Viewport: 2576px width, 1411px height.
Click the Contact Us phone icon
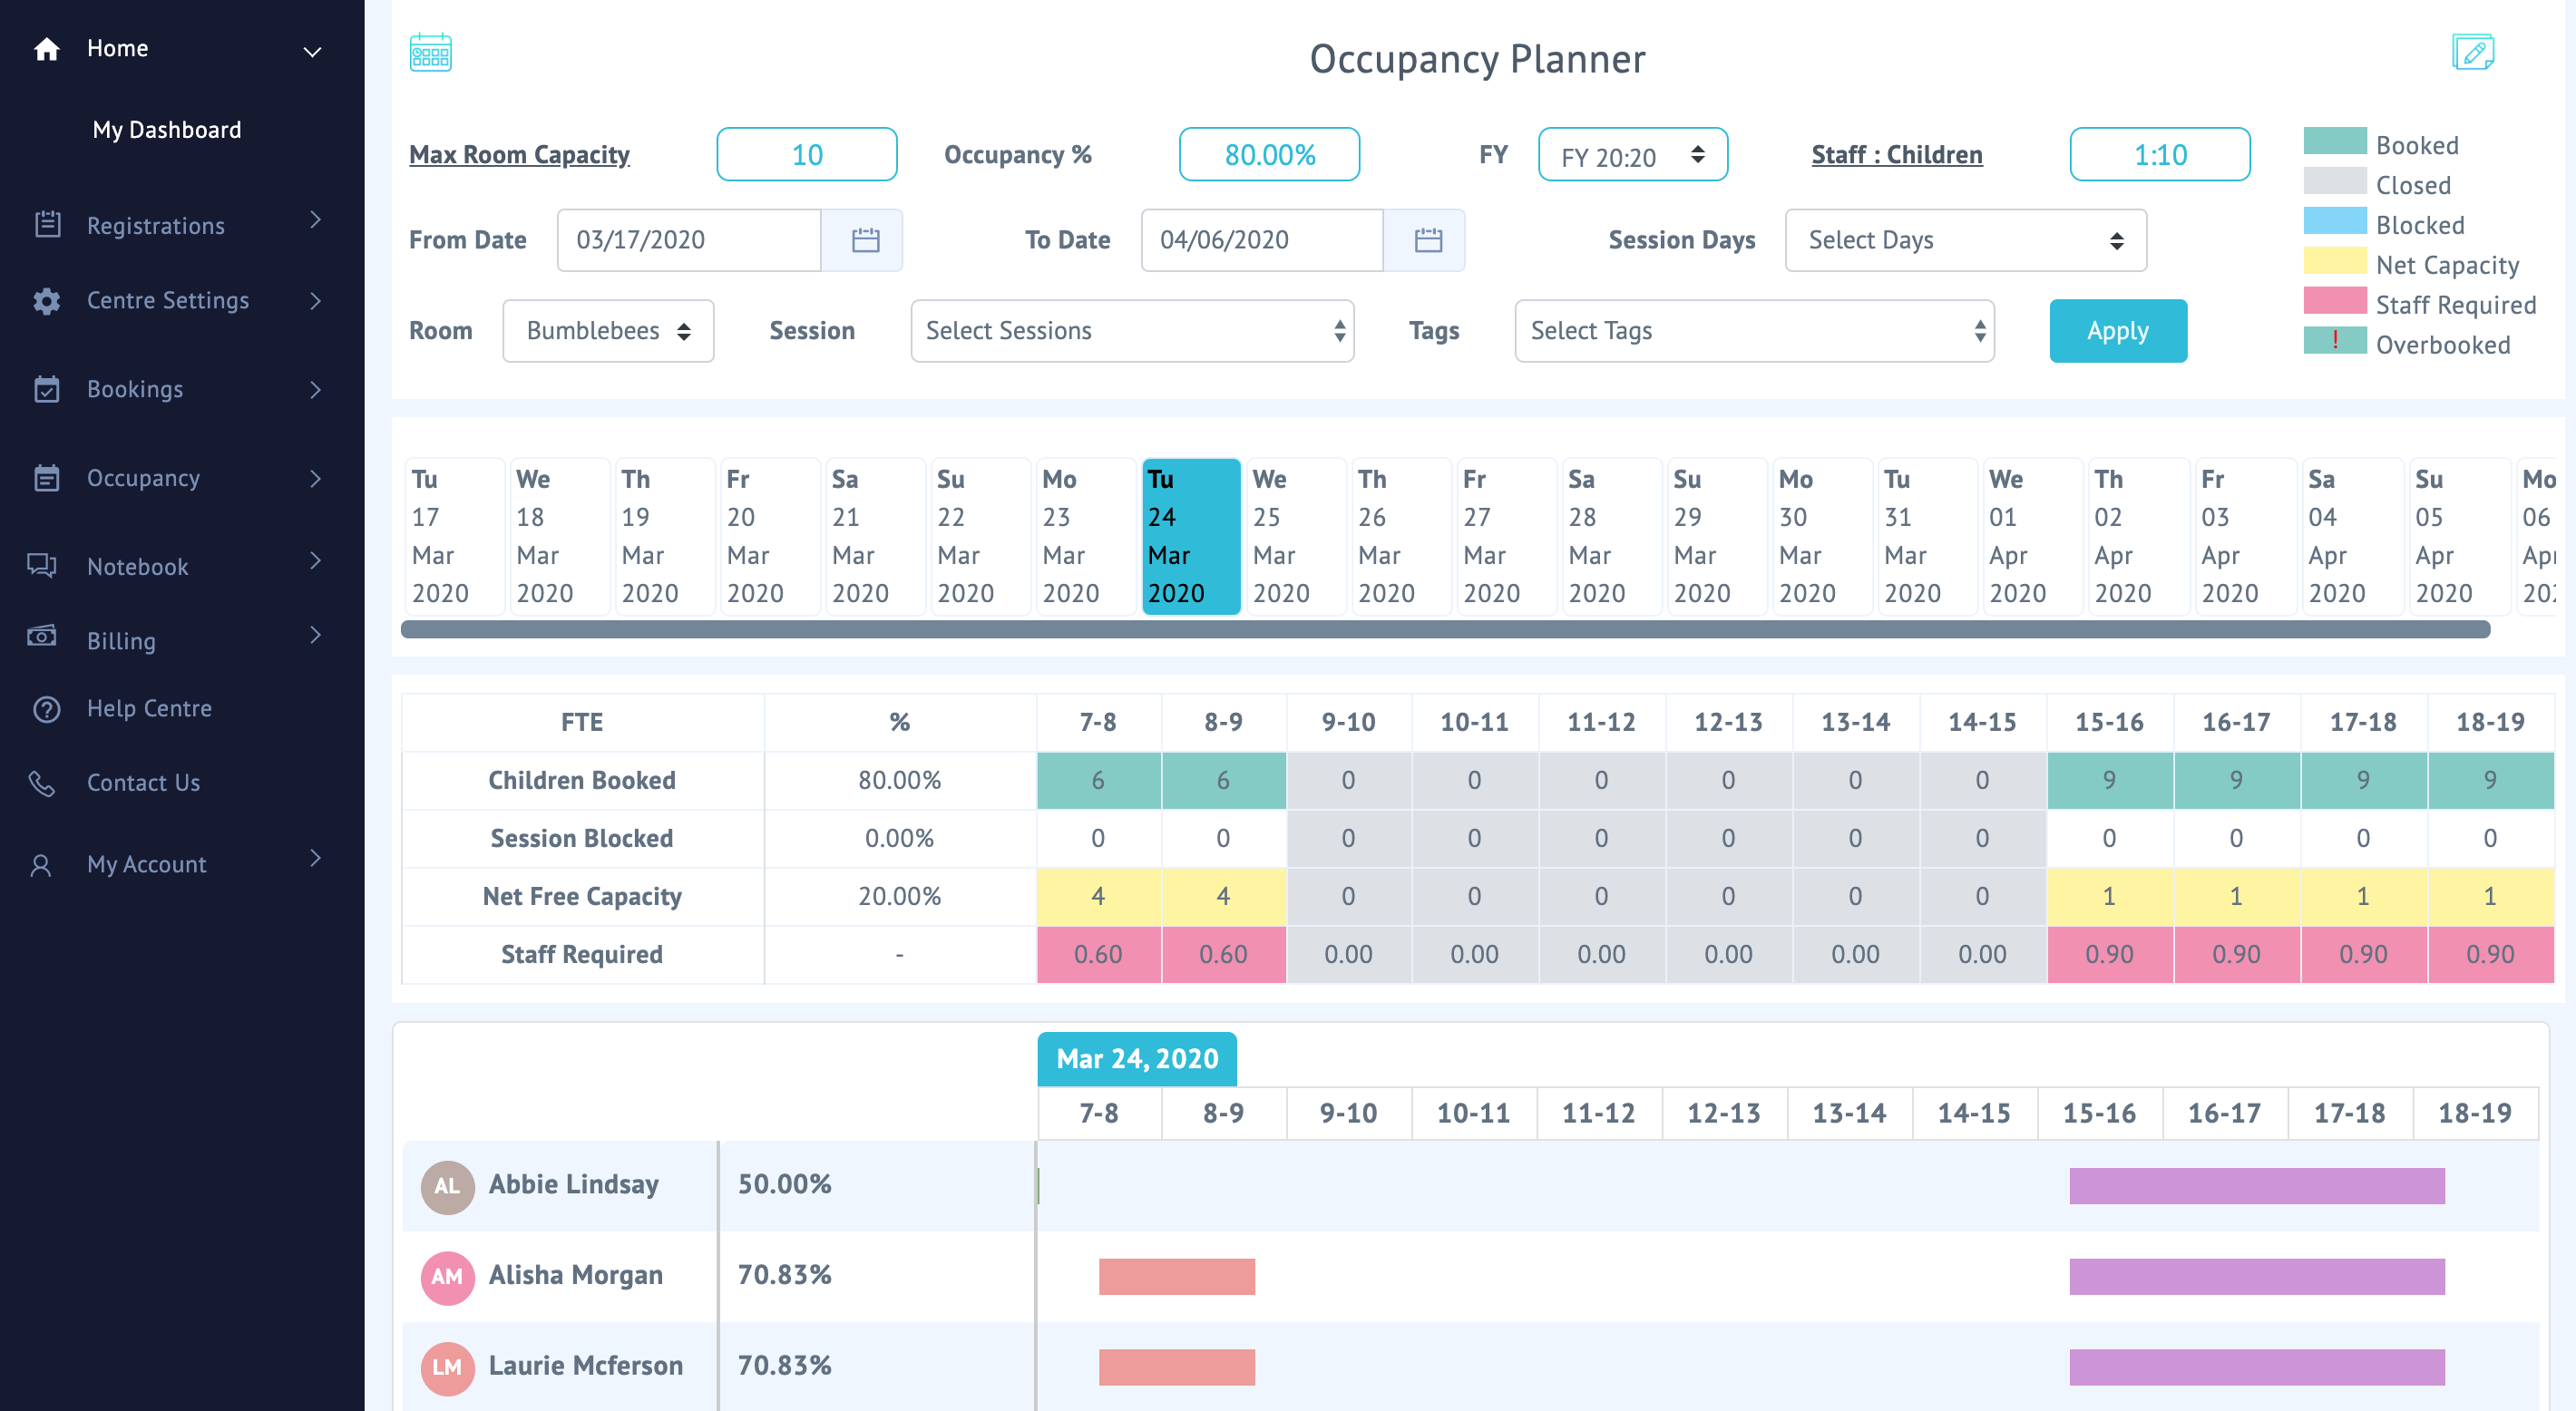(x=42, y=783)
